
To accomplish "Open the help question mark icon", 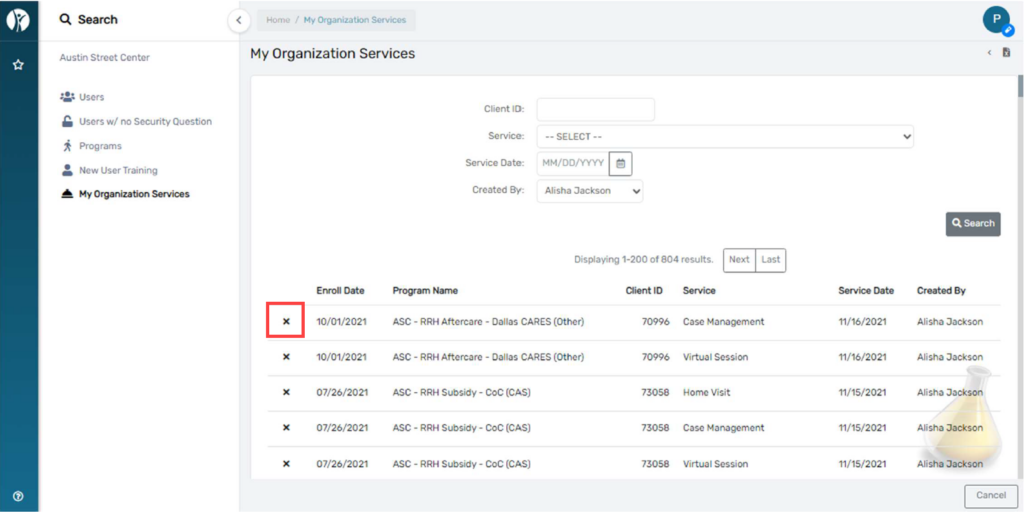I will coord(18,496).
